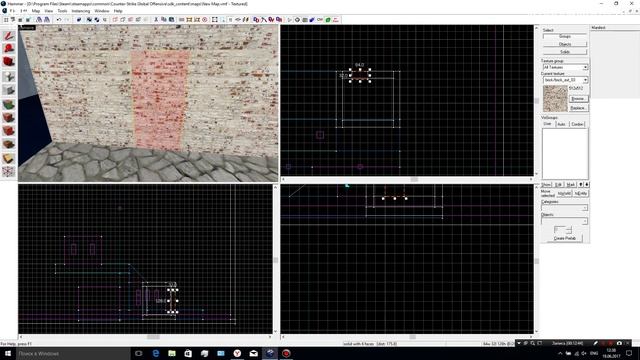This screenshot has height=360, width=640.
Task: Click the Paste toolbar icon
Action: (171, 20)
